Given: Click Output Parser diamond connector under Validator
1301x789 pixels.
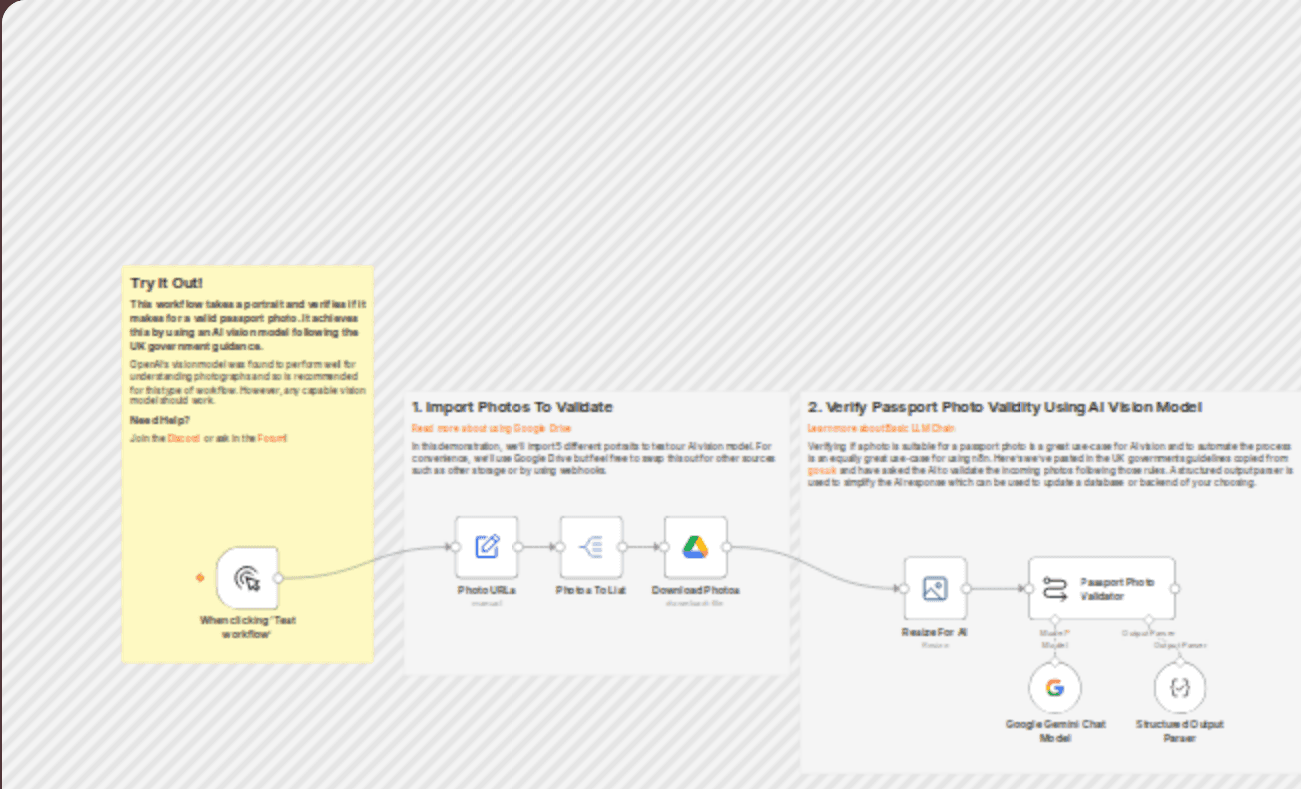Looking at the screenshot, I should pyautogui.click(x=1149, y=620).
